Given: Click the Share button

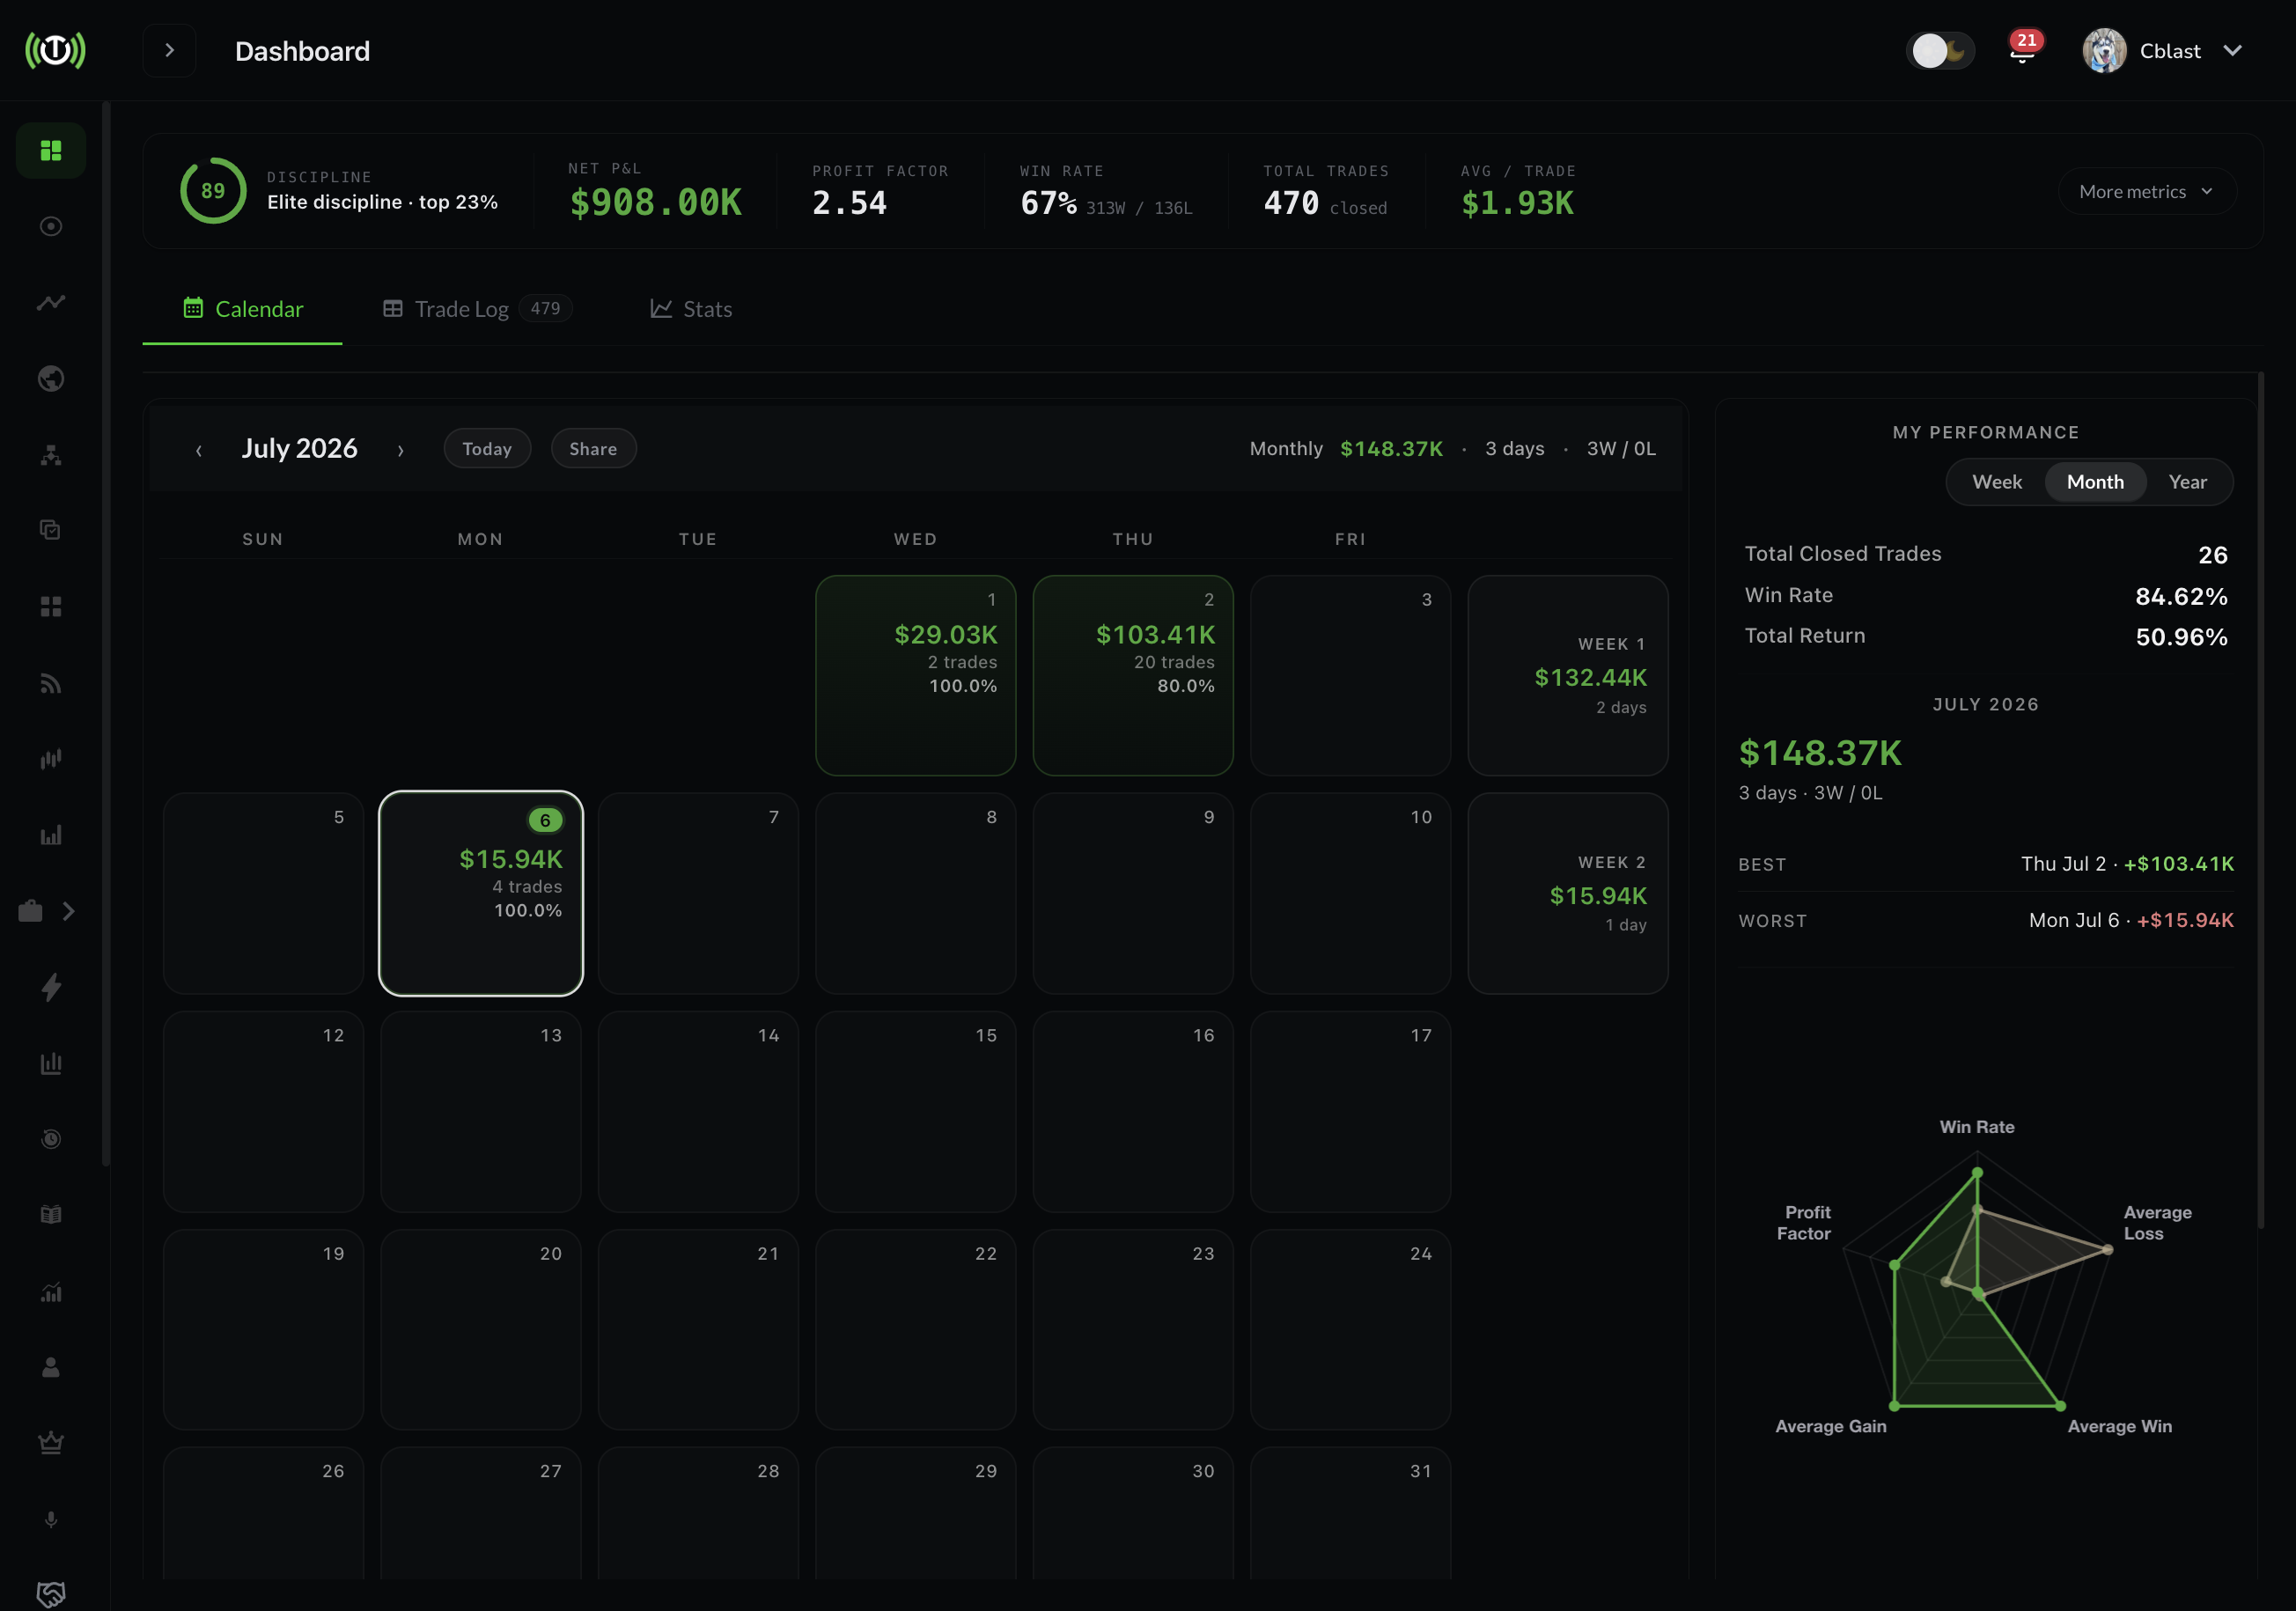Looking at the screenshot, I should [x=593, y=449].
